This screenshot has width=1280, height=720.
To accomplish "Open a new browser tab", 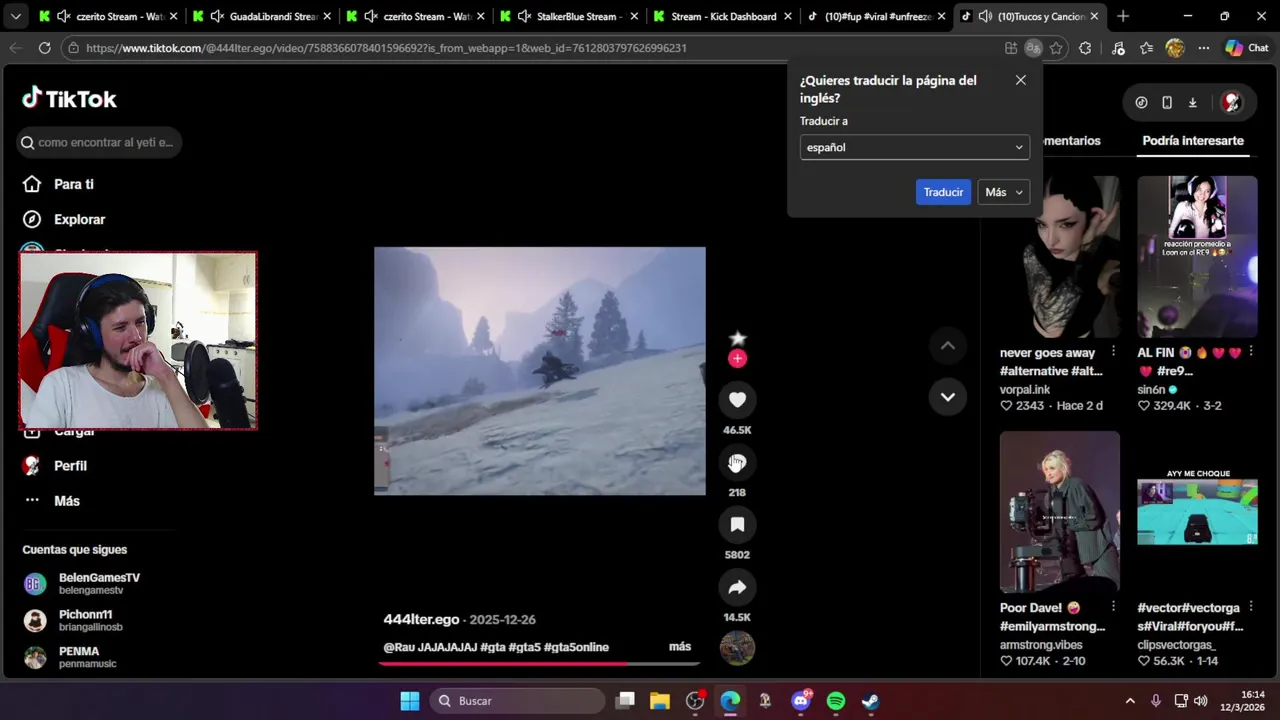I will (1122, 16).
